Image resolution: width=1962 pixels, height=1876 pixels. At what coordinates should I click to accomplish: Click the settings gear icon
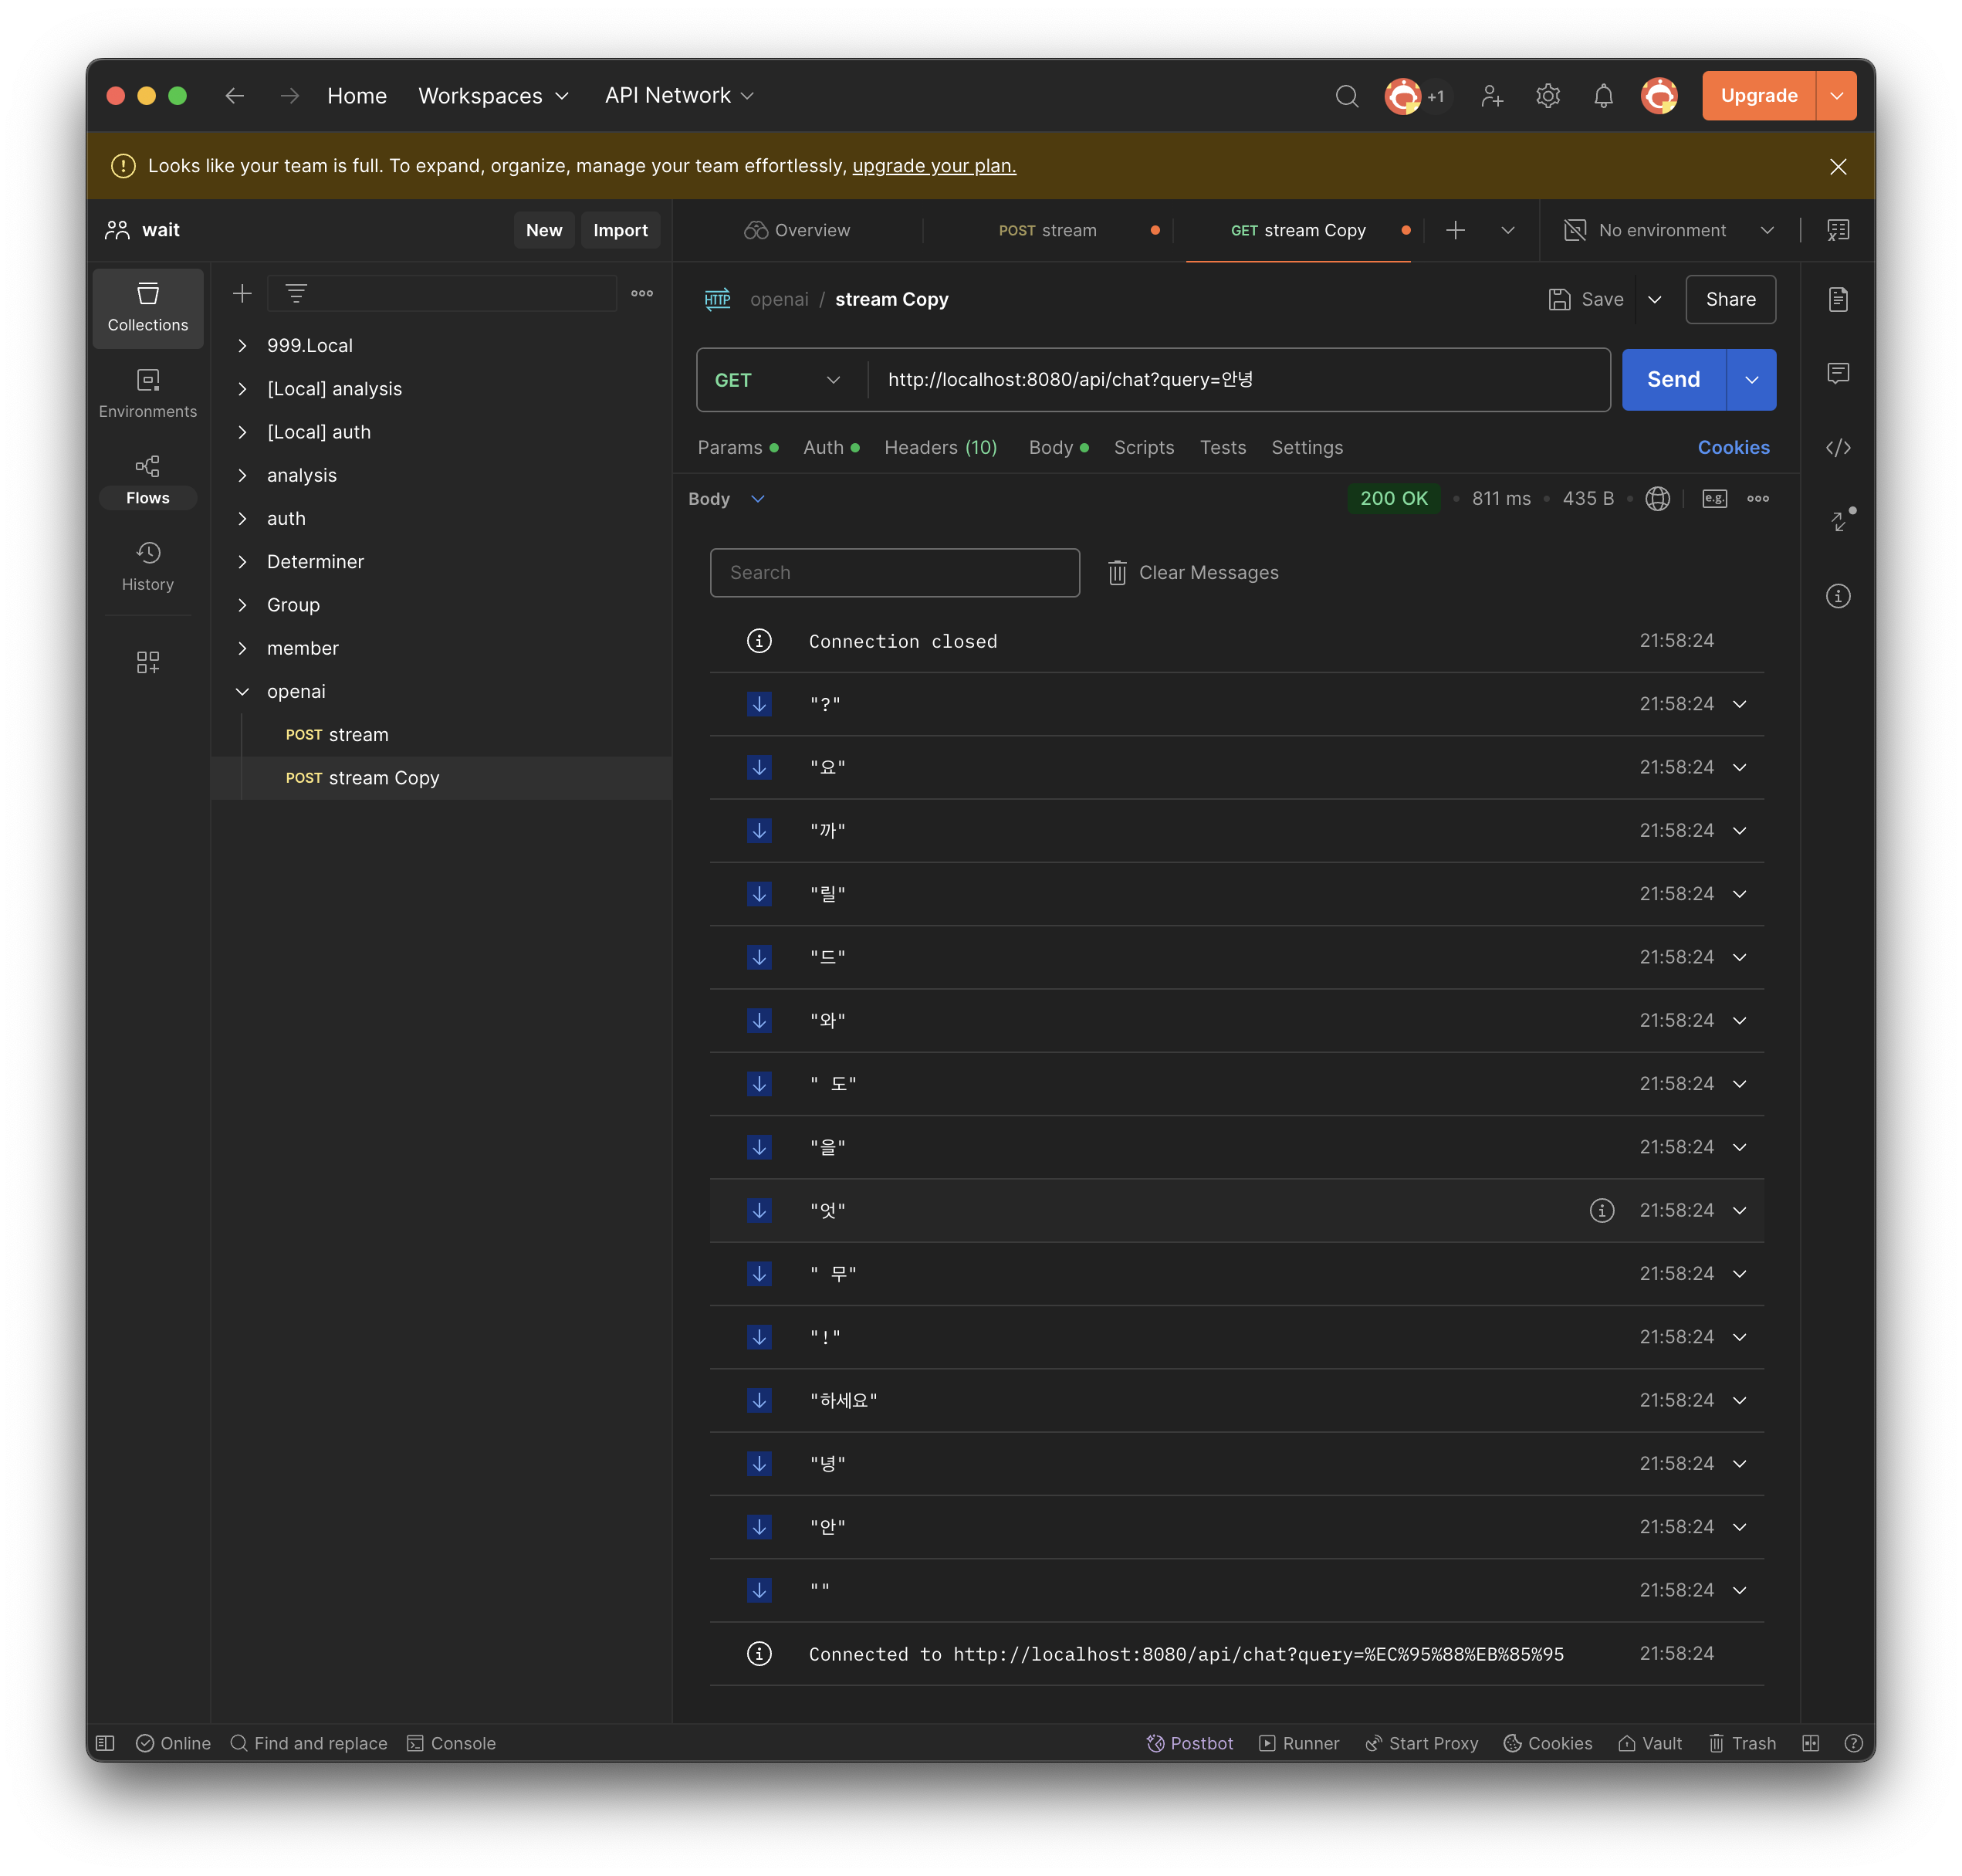tap(1547, 96)
